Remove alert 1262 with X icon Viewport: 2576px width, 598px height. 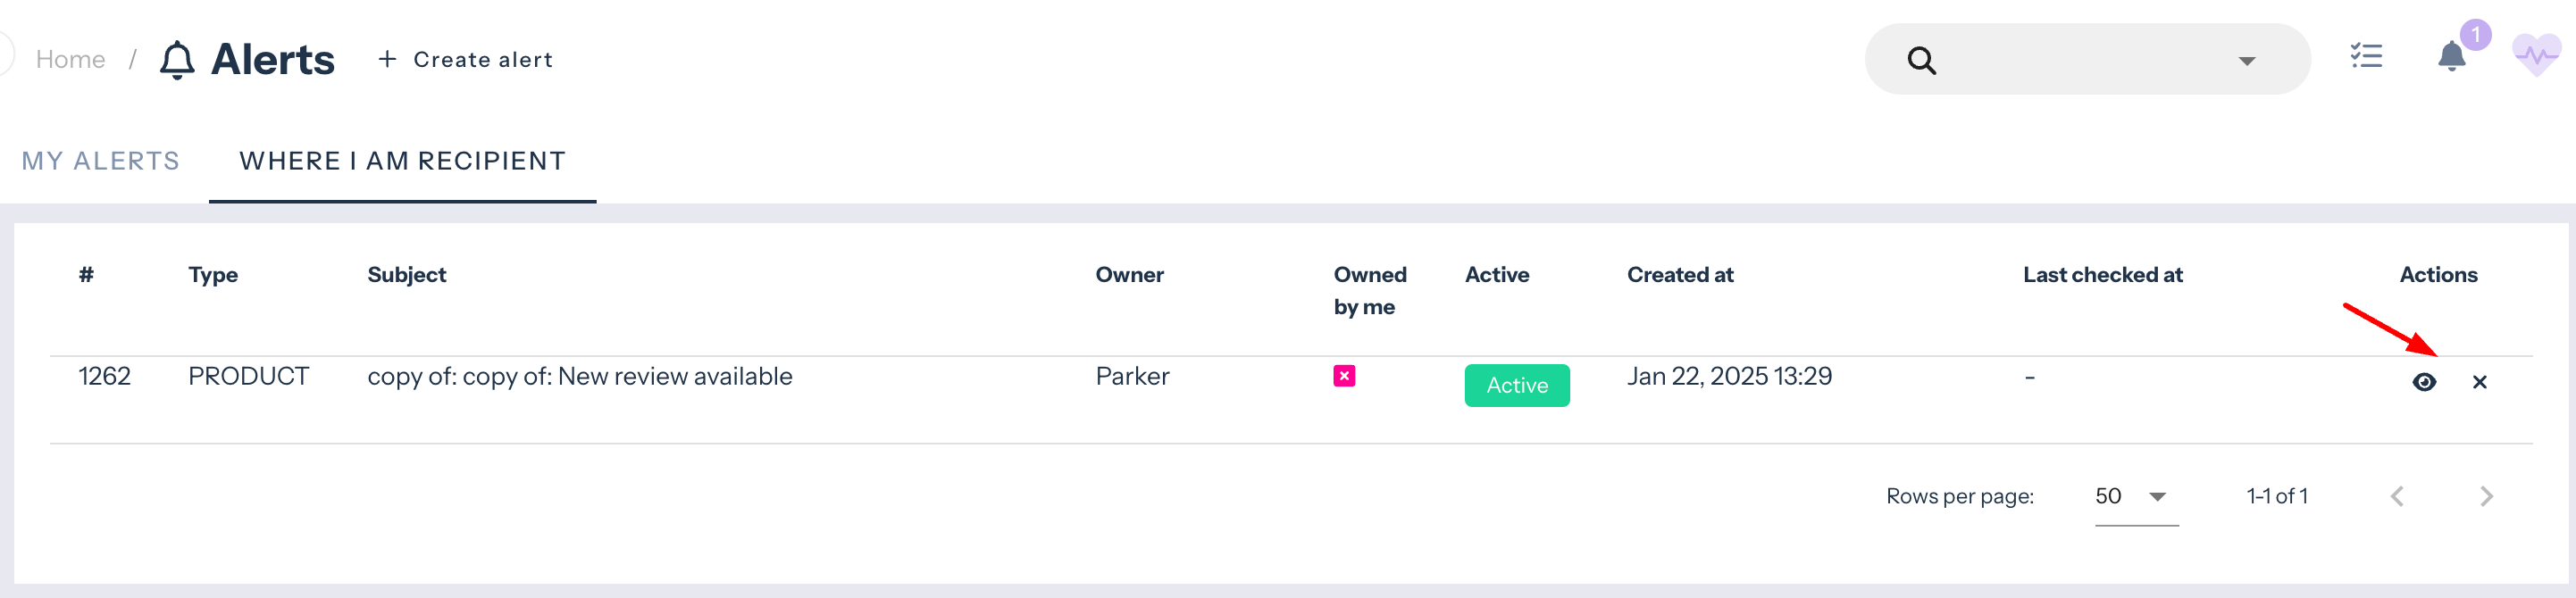(2480, 382)
